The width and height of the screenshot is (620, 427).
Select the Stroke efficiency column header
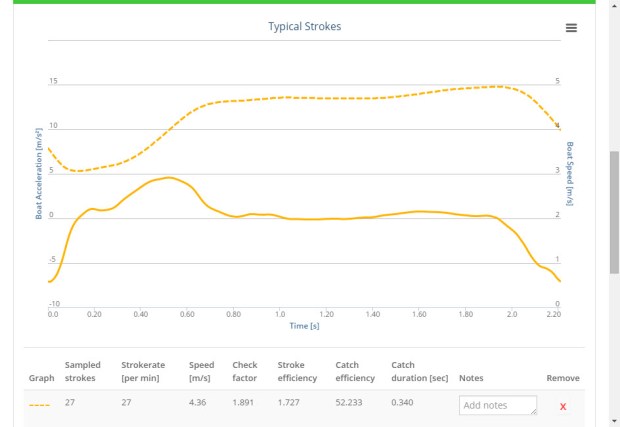(x=298, y=372)
